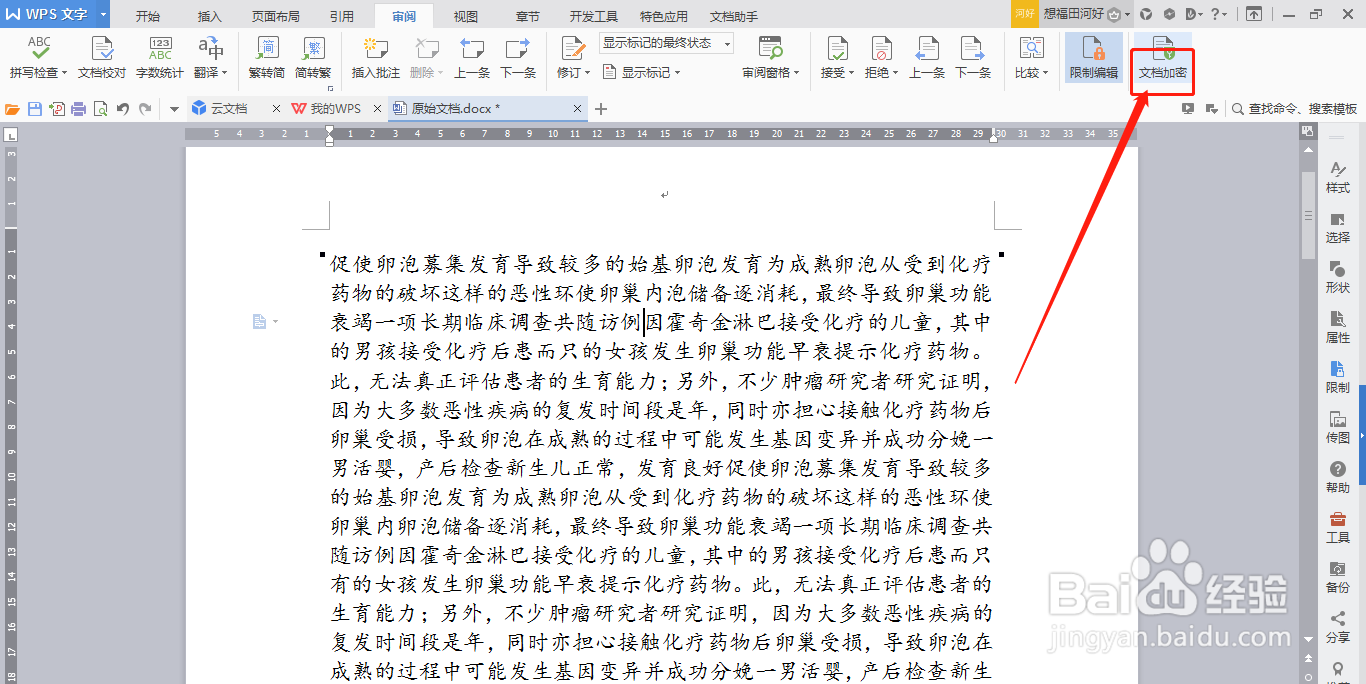Expand the 接受 dropdown arrow
This screenshot has width=1366, height=684.
[x=851, y=73]
